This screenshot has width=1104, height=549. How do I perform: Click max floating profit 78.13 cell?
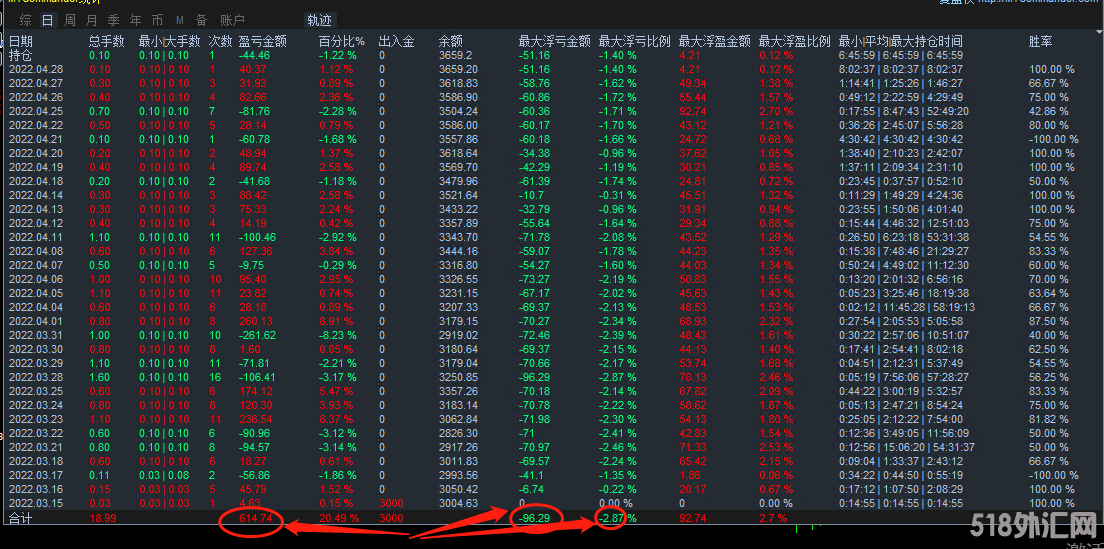coord(693,377)
